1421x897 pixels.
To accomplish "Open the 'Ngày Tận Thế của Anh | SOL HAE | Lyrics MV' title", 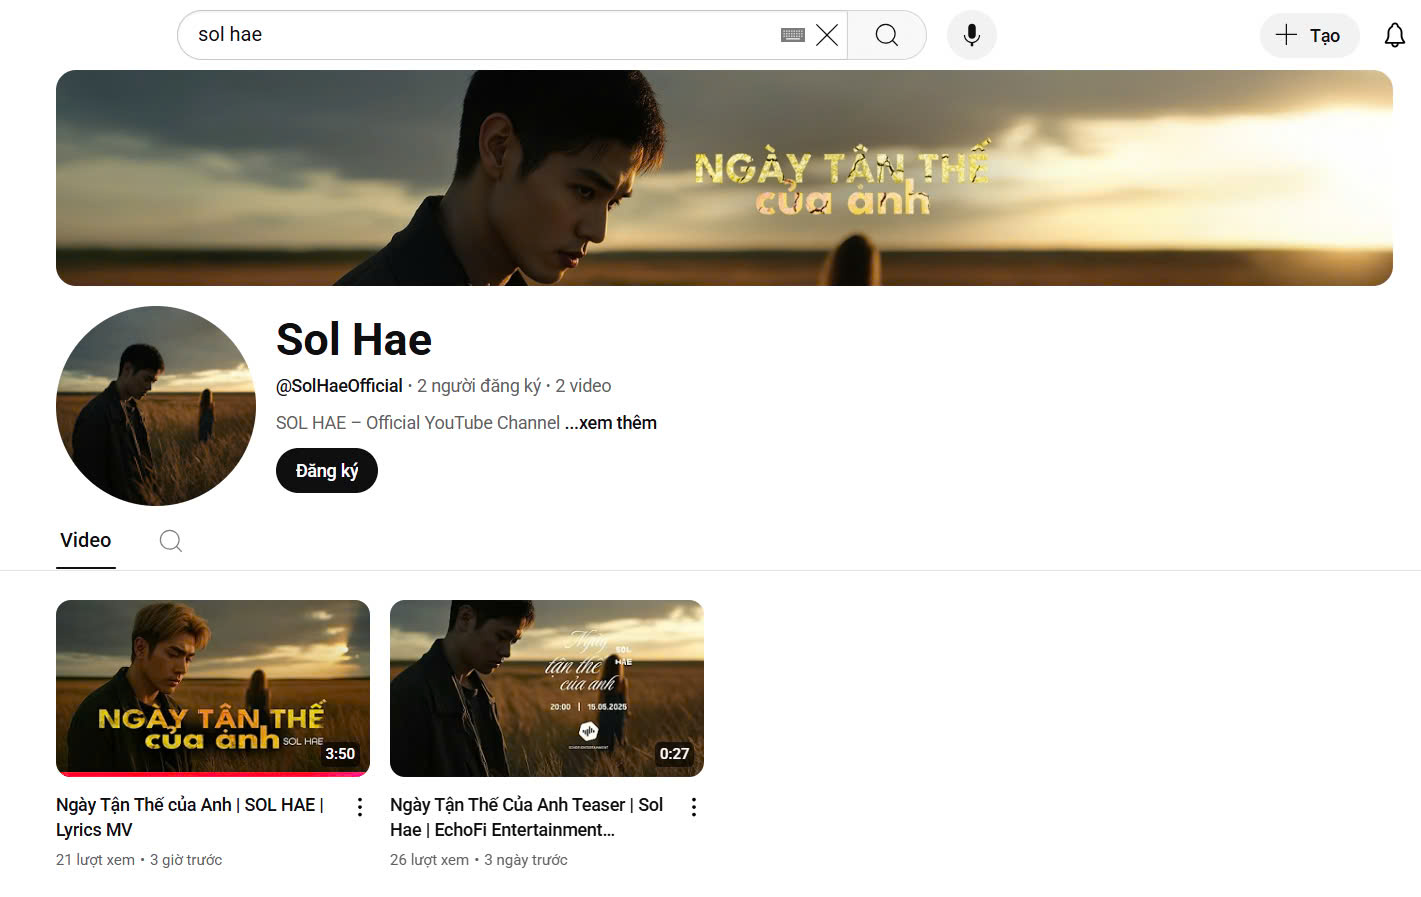I will (x=190, y=817).
